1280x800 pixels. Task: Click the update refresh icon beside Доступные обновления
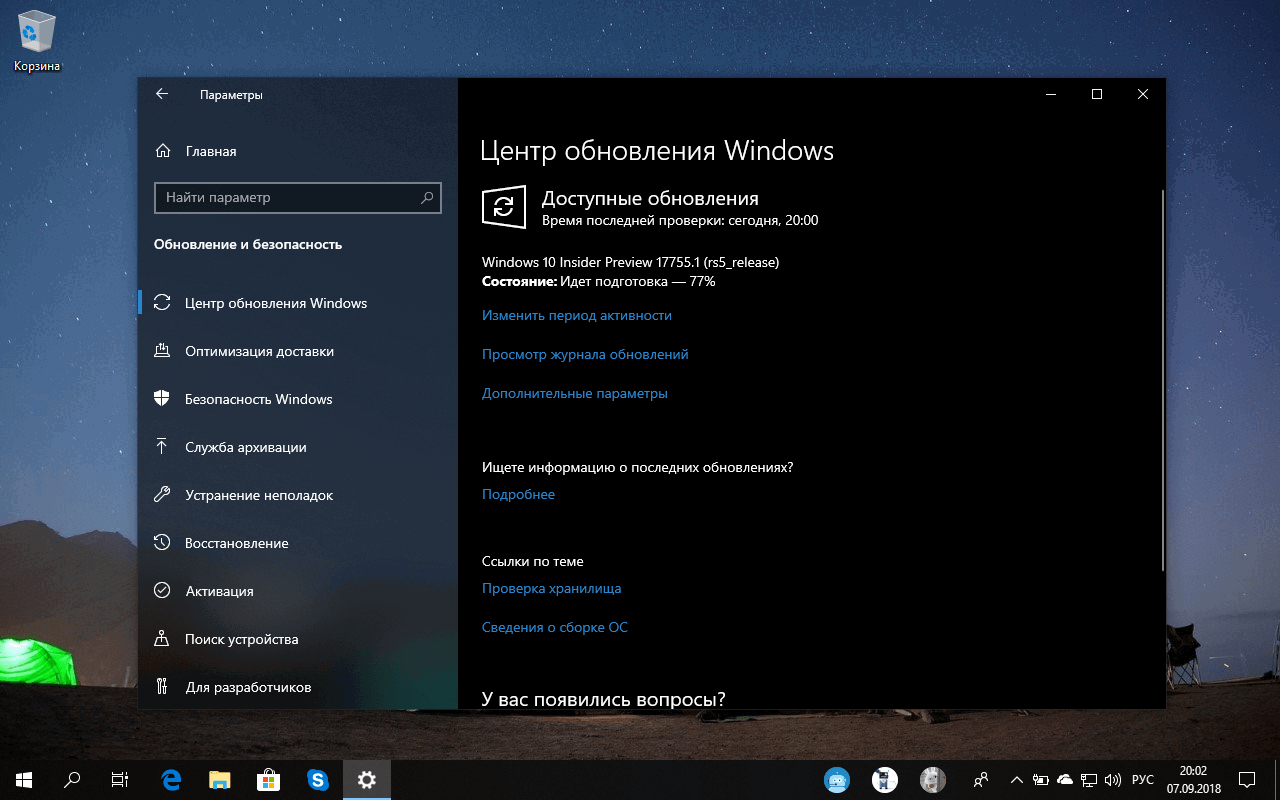point(504,206)
